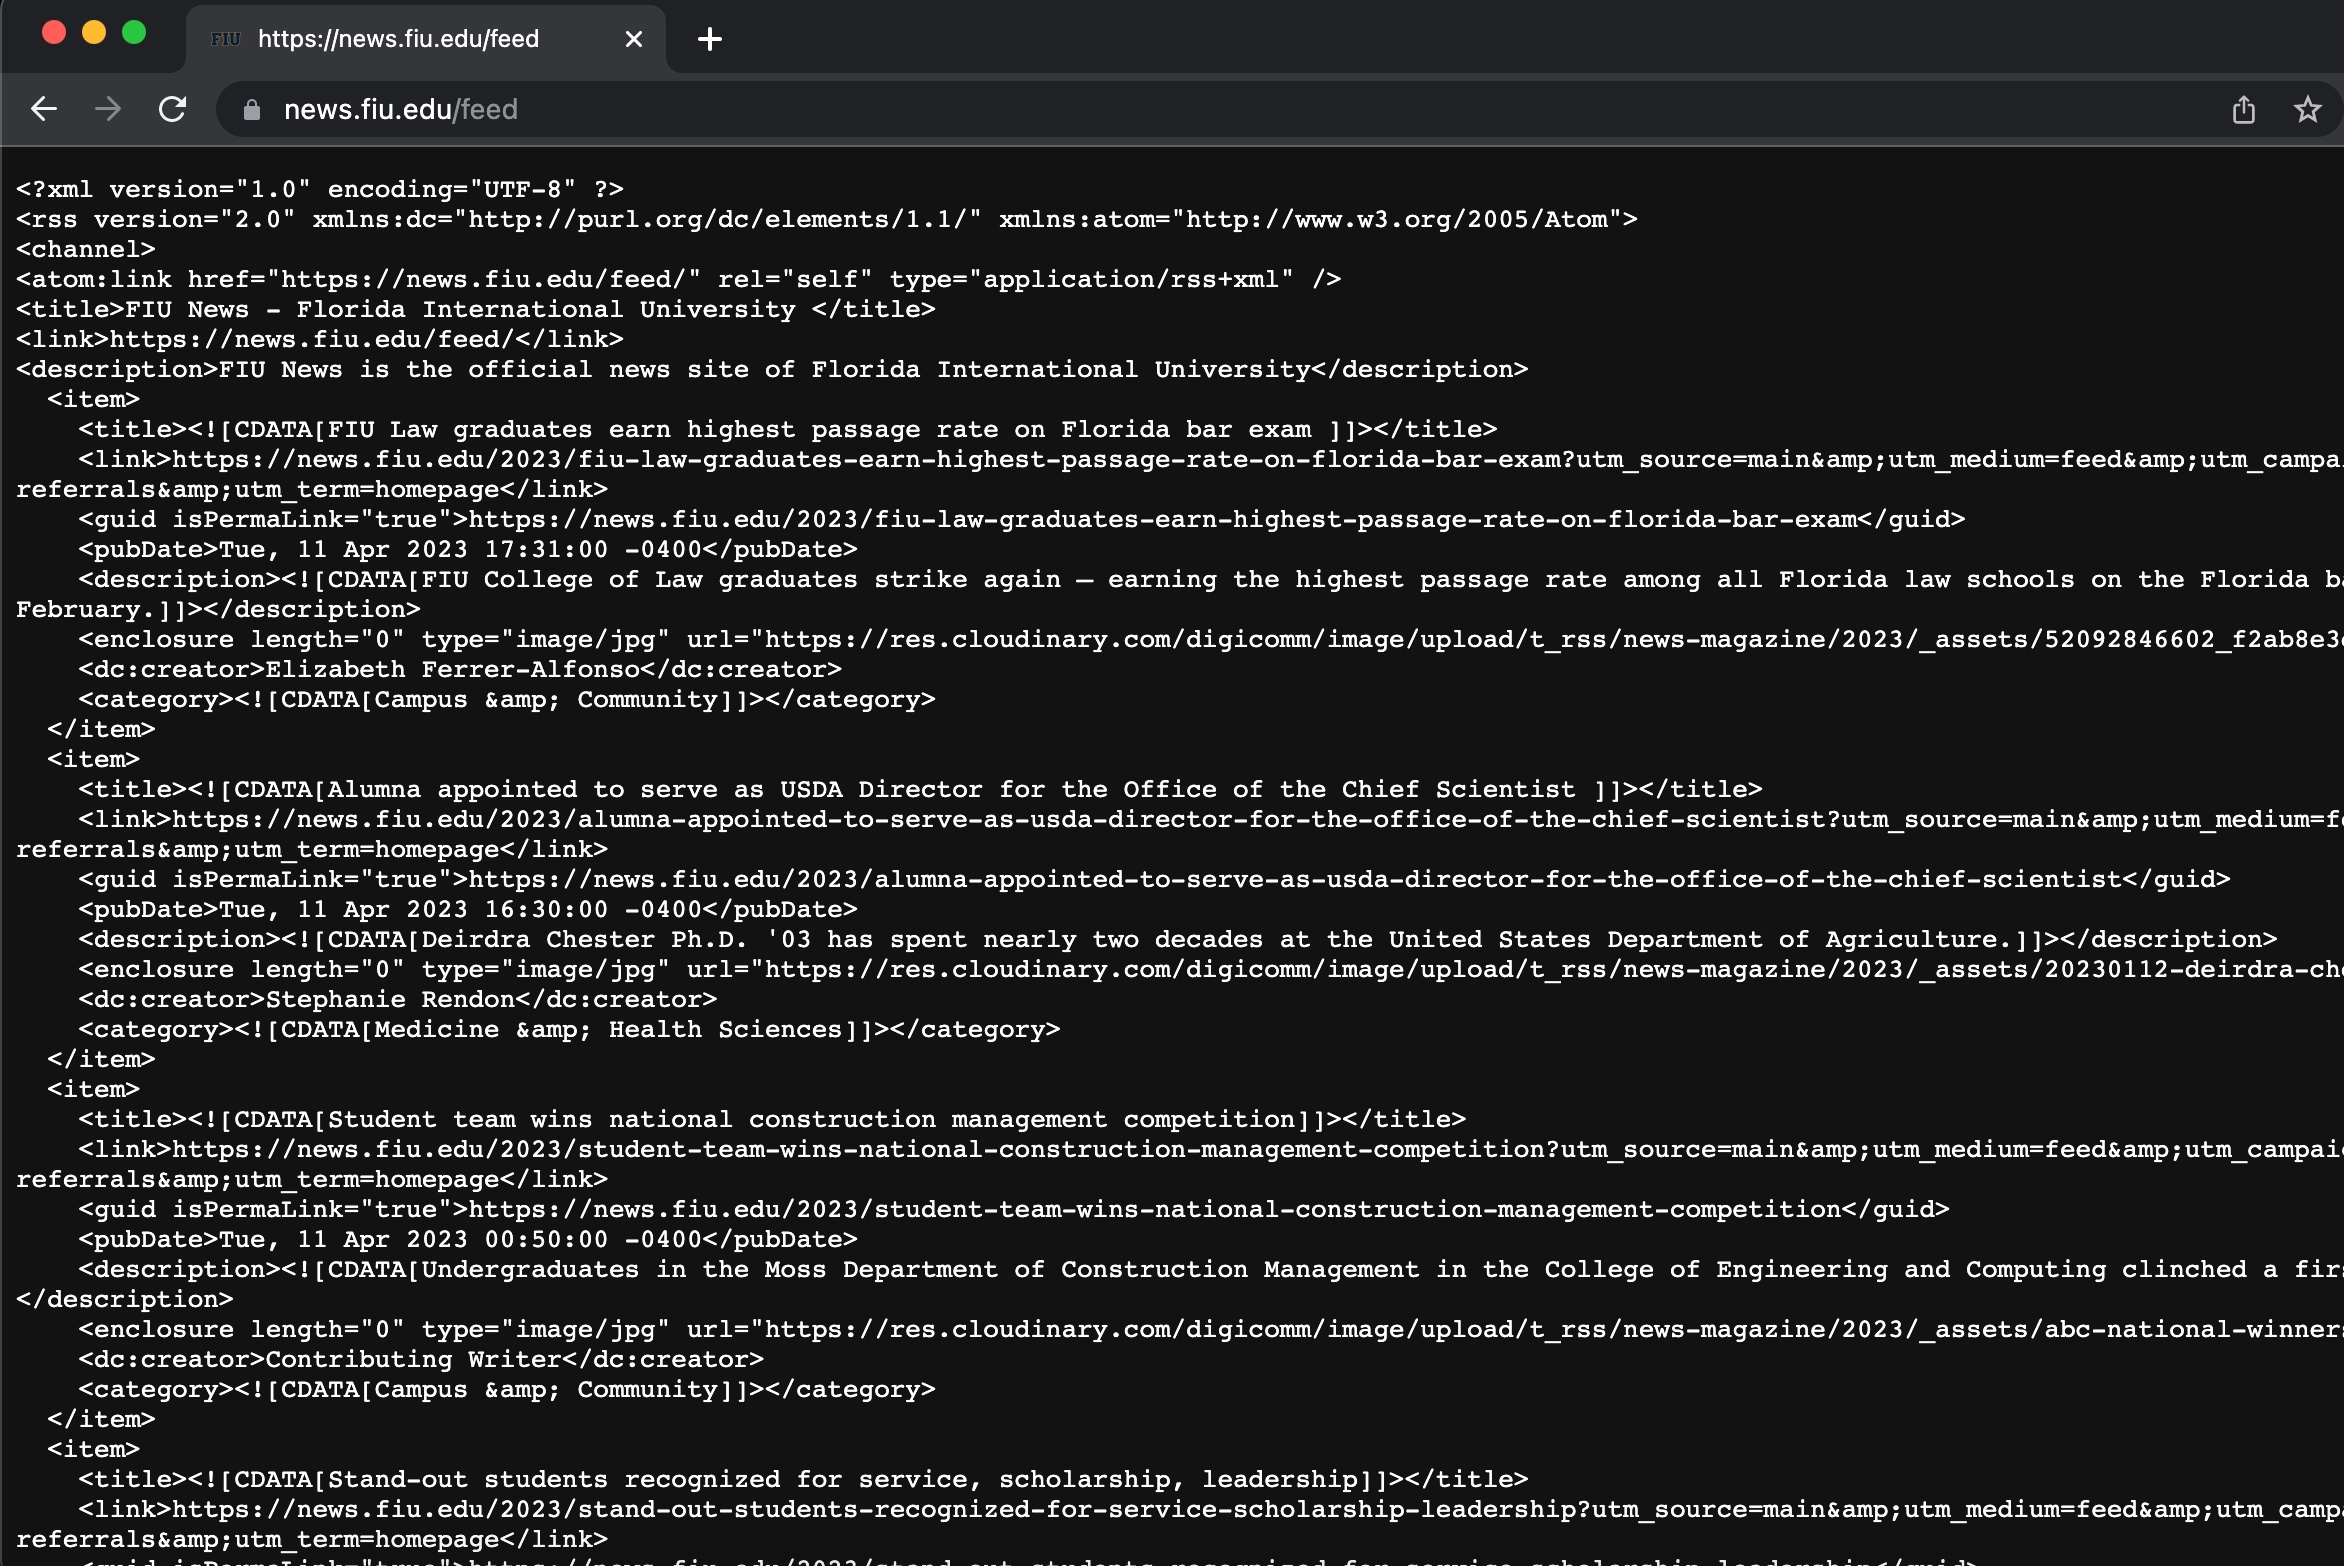Click the lock icon in address bar
The height and width of the screenshot is (1566, 2344).
pos(252,110)
